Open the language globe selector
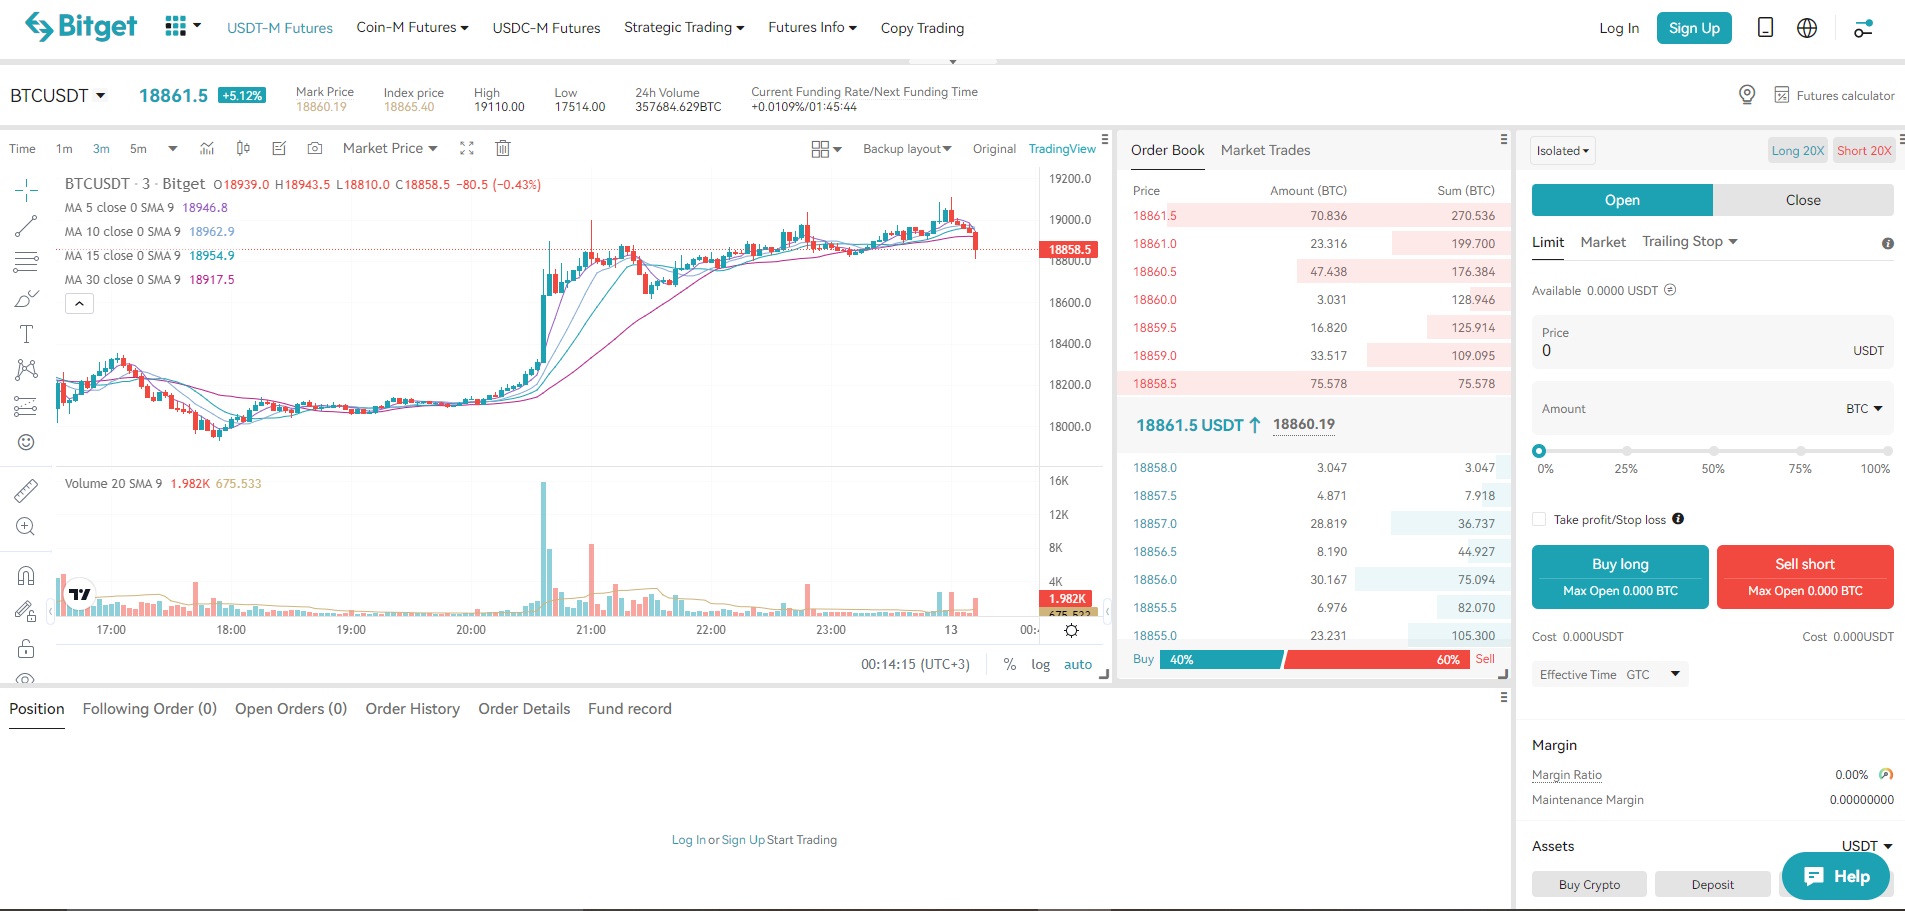Image resolution: width=1905 pixels, height=911 pixels. pyautogui.click(x=1807, y=28)
